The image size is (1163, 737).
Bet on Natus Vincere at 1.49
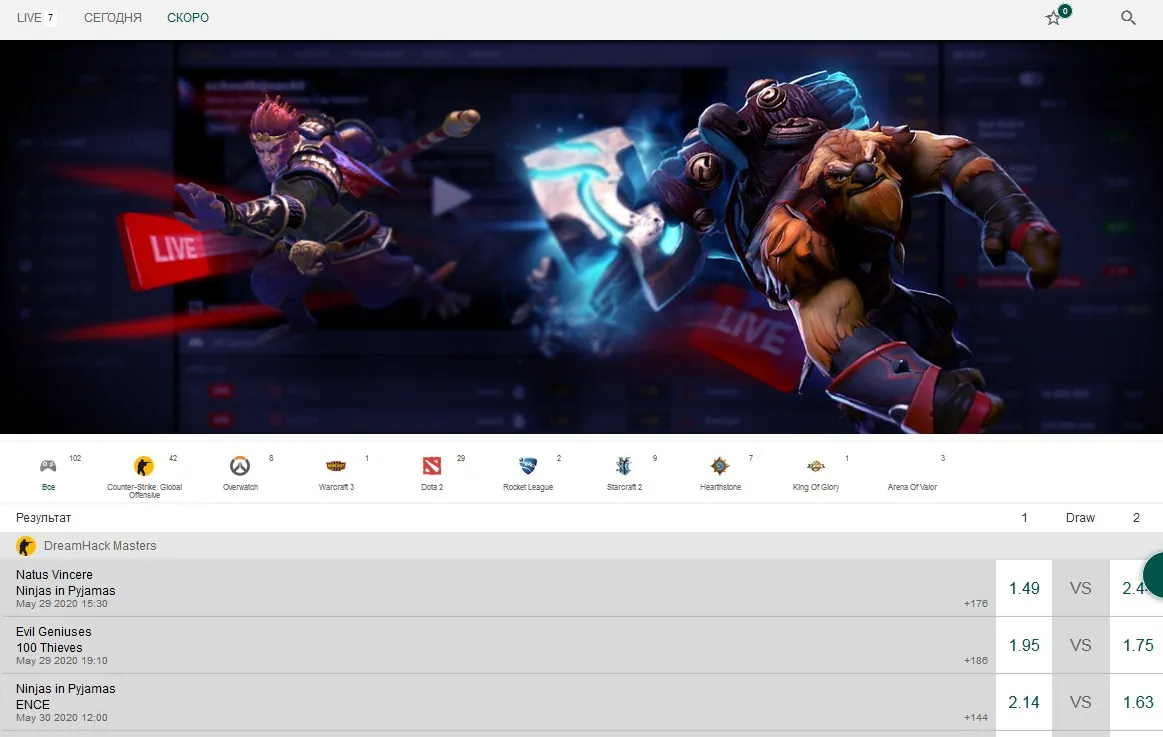tap(1024, 588)
